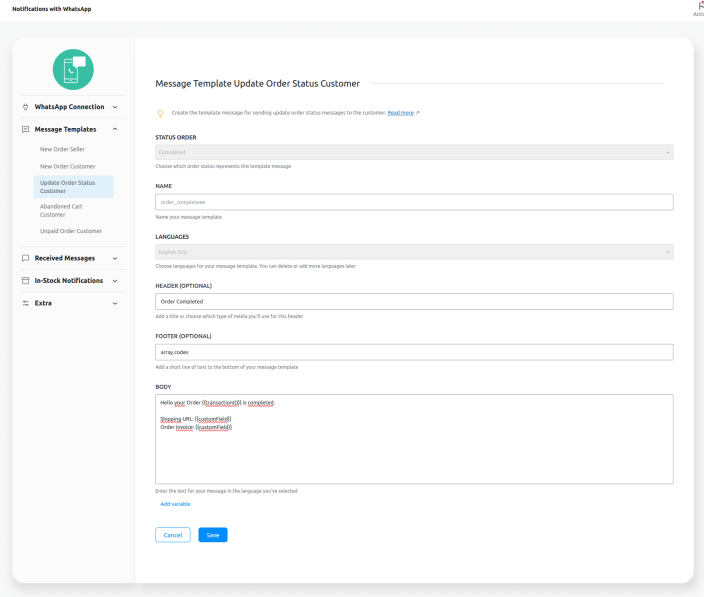The image size is (704, 597).
Task: Expand the Received Messages section chevron
Action: (115, 258)
